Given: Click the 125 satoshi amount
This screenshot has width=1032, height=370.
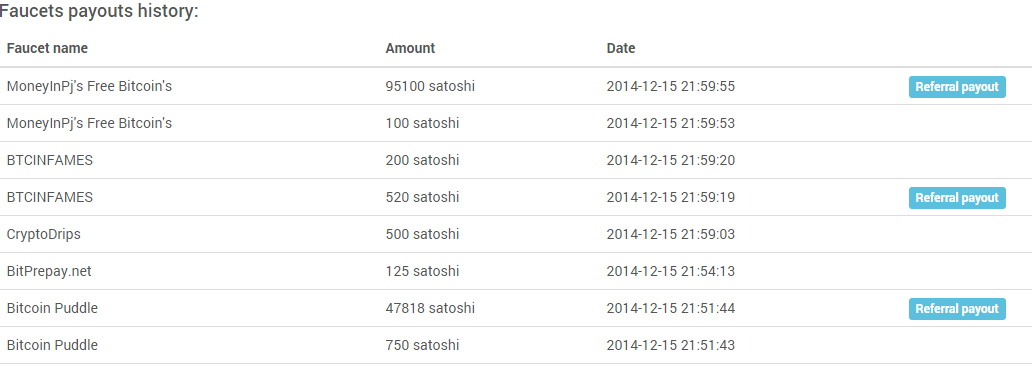Looking at the screenshot, I should click(x=423, y=271).
